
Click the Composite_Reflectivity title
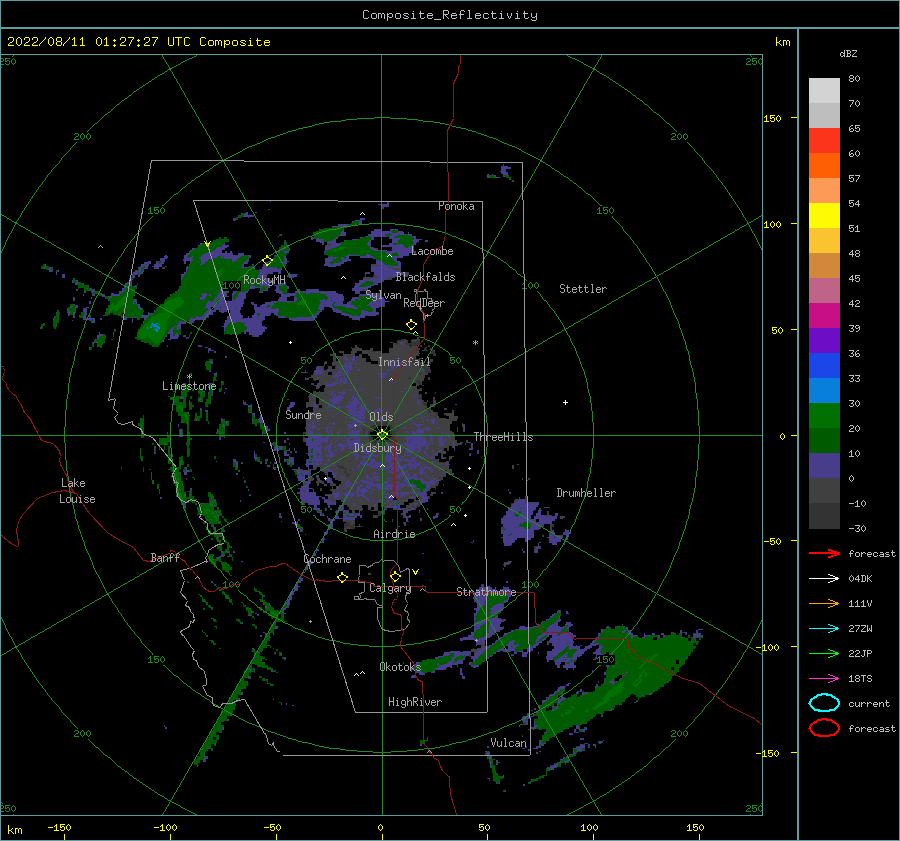pos(450,15)
